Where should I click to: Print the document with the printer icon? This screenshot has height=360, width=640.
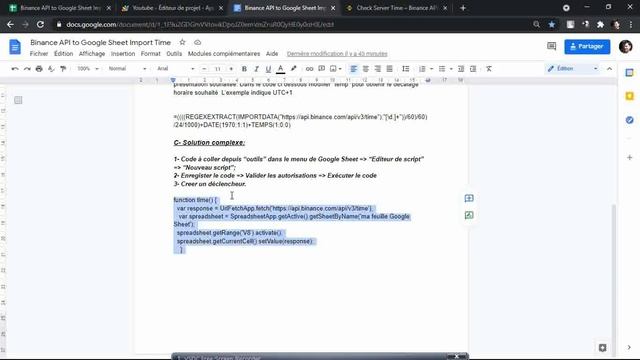(39, 69)
